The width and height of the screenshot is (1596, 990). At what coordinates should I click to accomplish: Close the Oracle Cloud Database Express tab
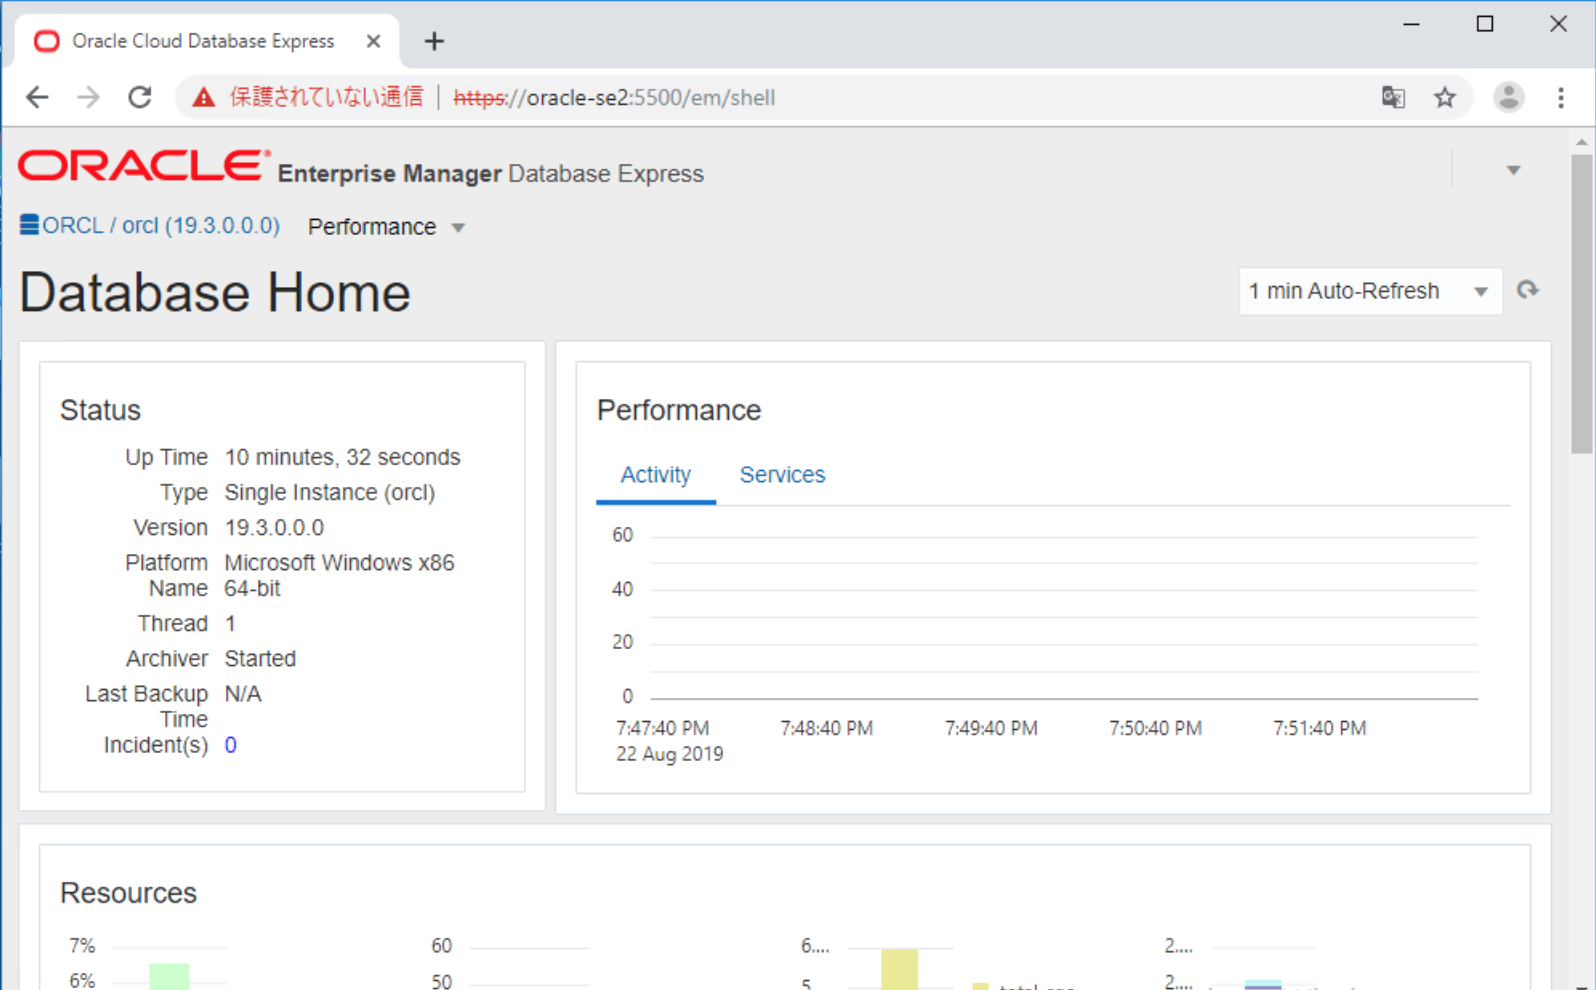[x=373, y=41]
